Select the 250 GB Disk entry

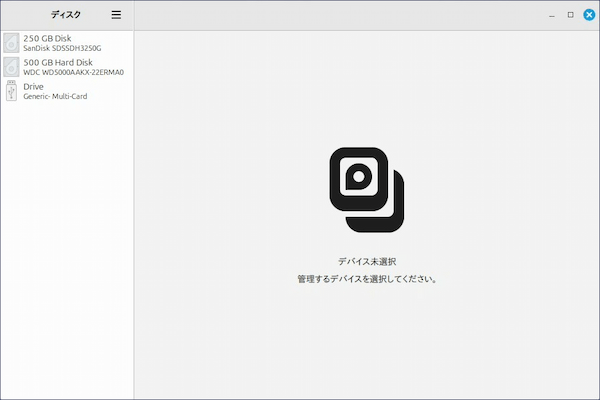pyautogui.click(x=70, y=42)
